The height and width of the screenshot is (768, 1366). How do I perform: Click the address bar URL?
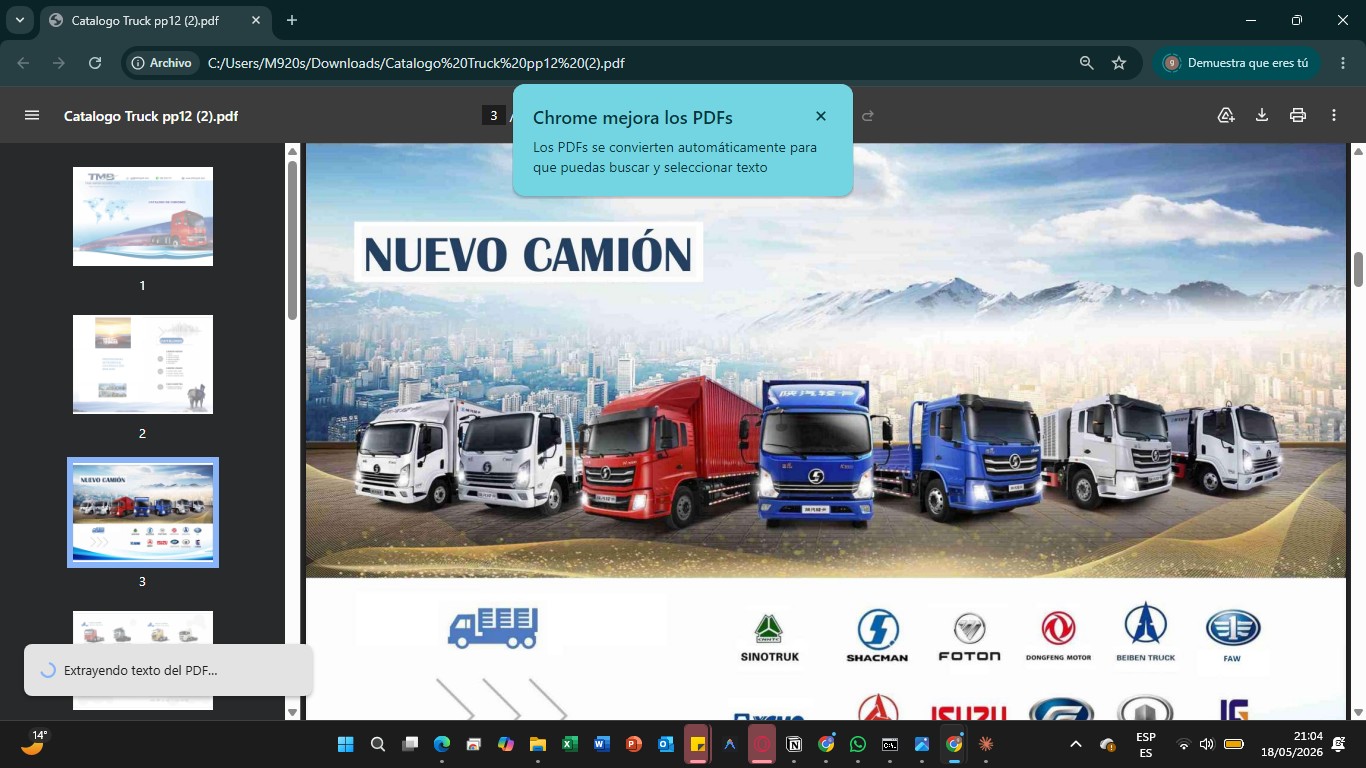click(416, 62)
